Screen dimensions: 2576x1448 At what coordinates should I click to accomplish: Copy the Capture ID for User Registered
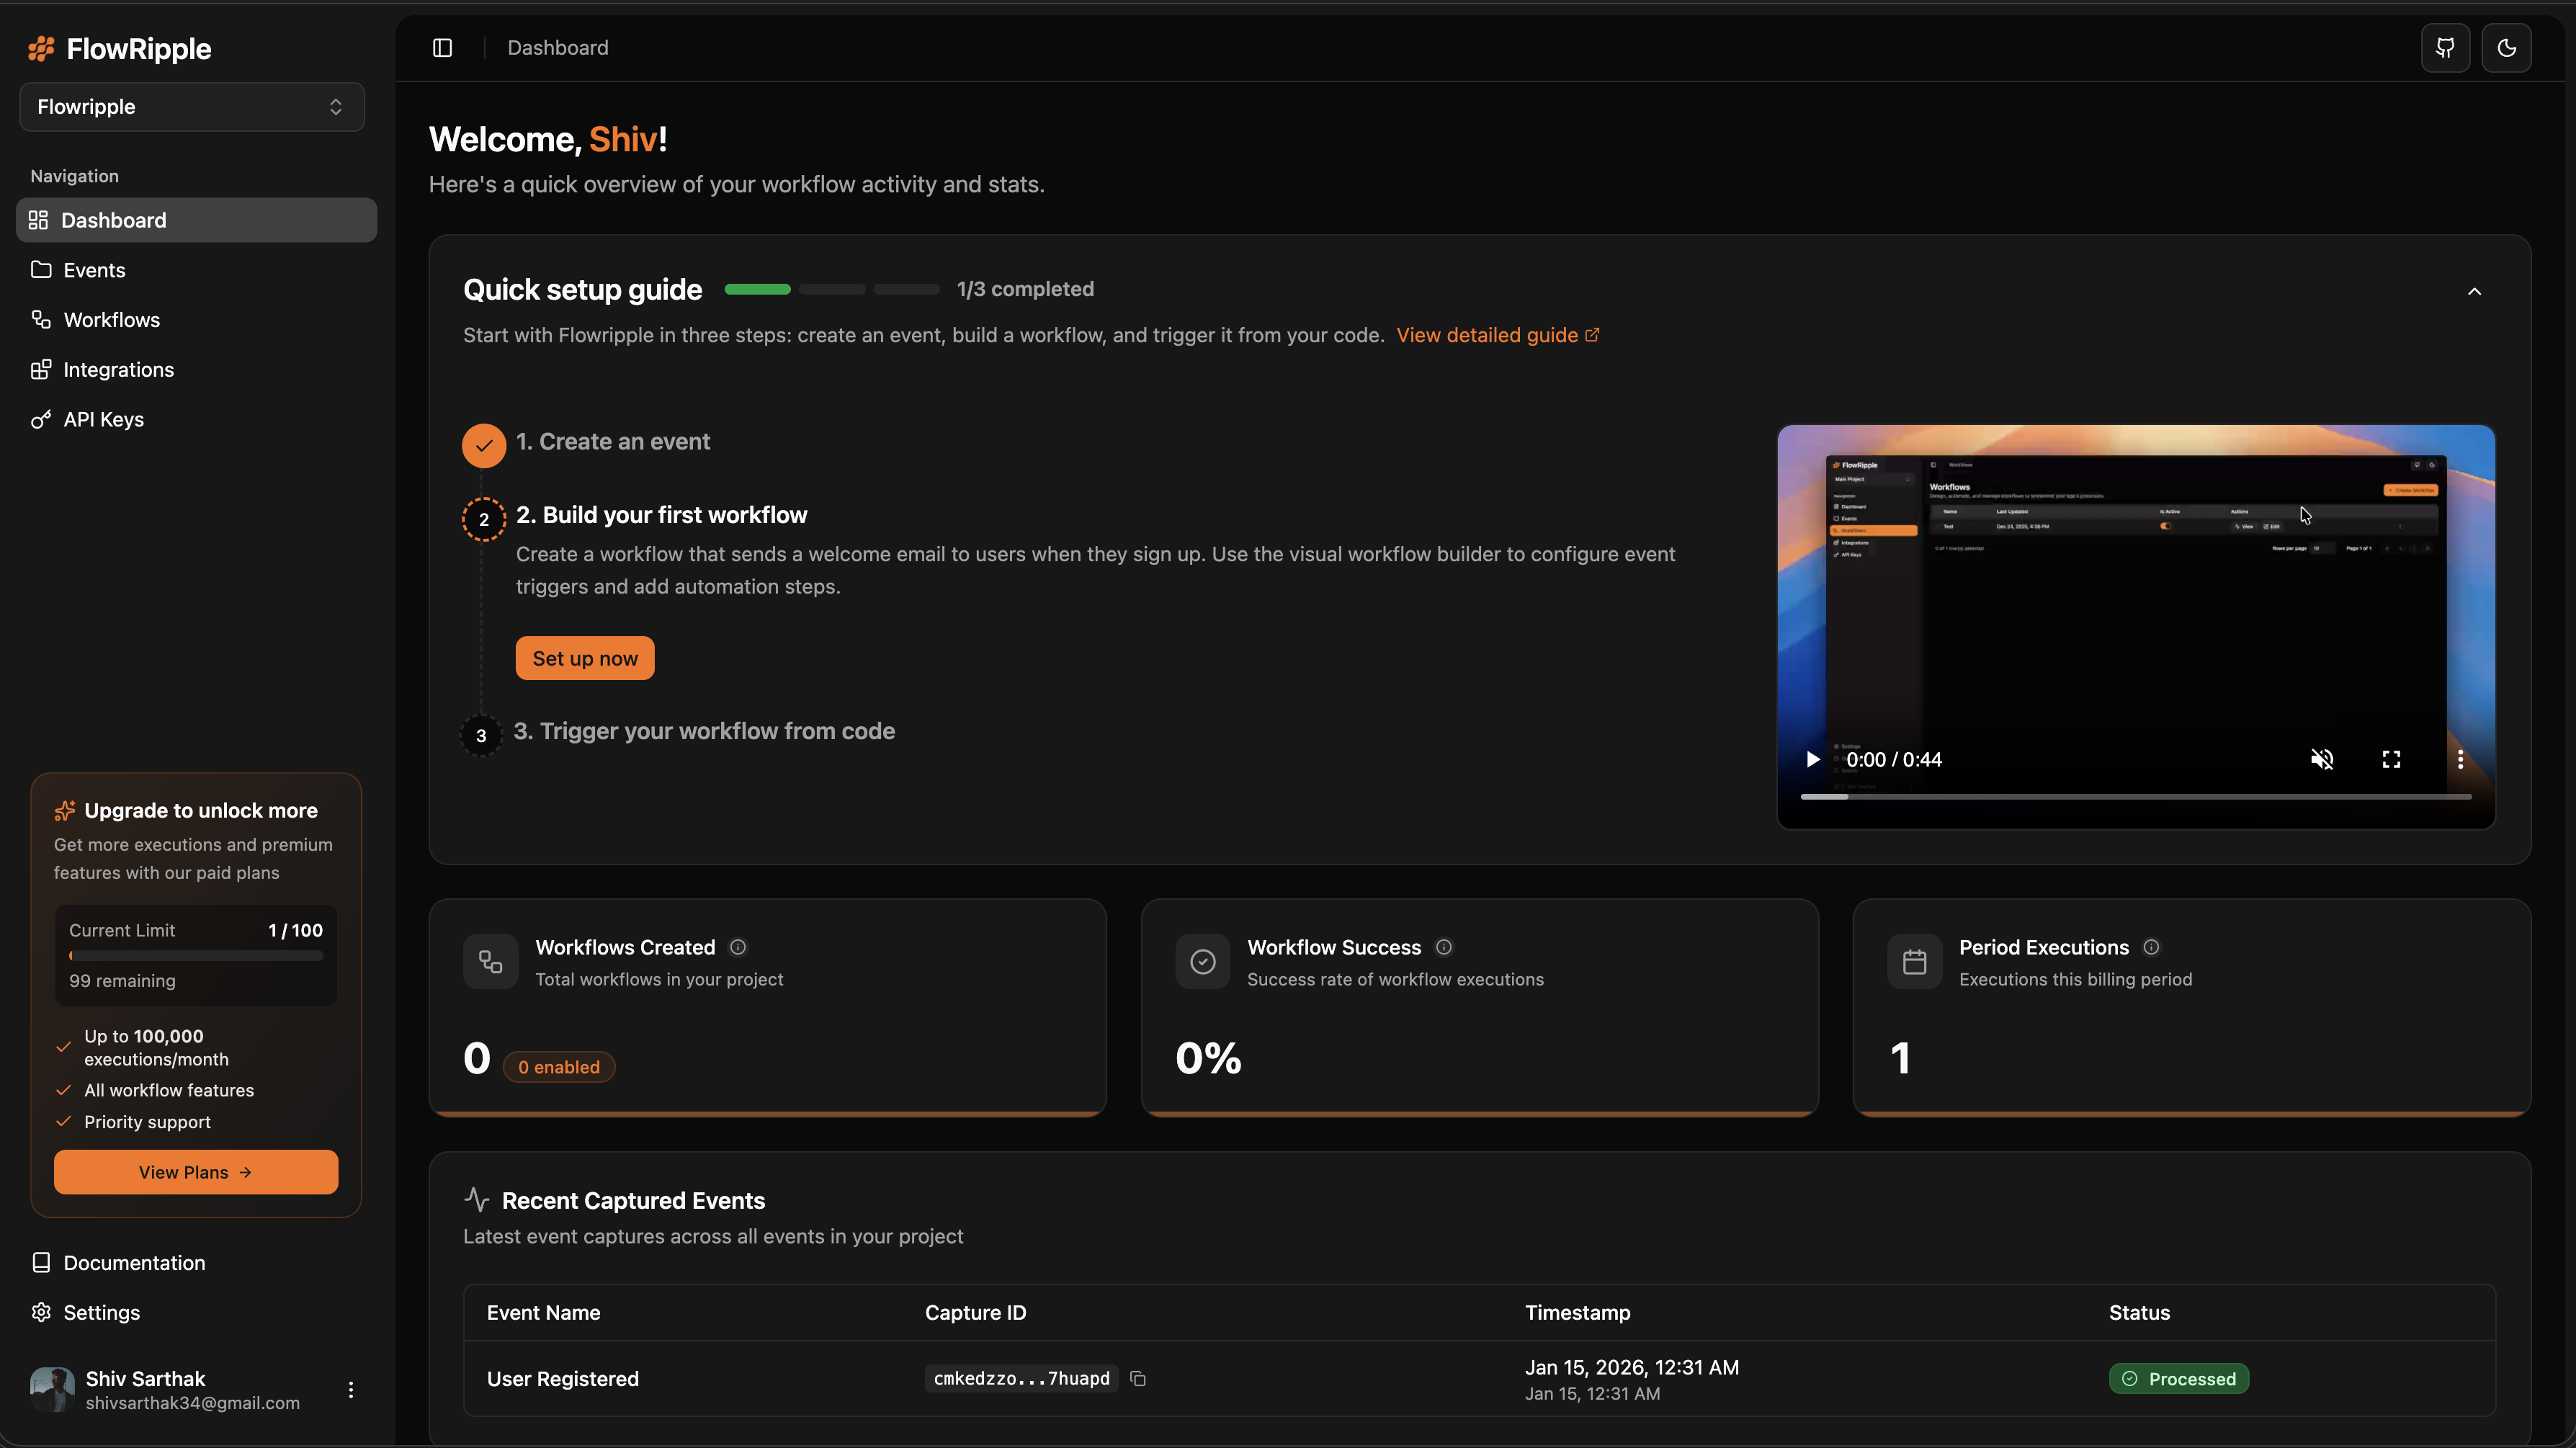(x=1137, y=1378)
